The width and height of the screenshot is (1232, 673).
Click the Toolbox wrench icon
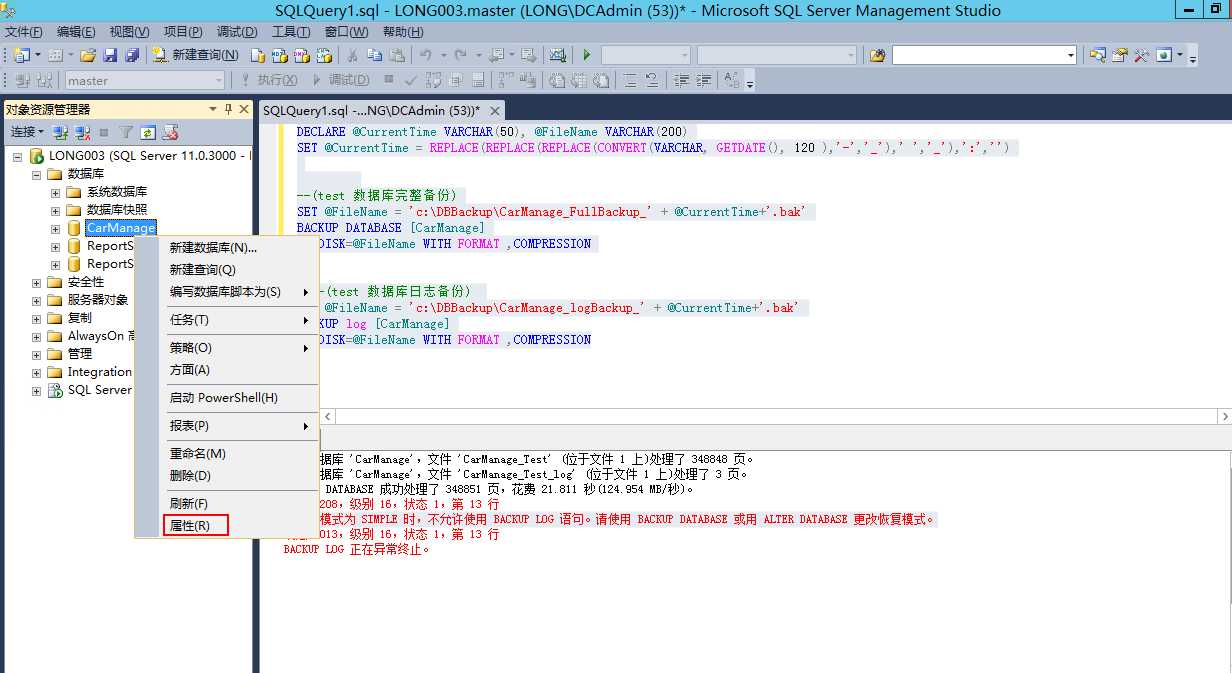1141,55
